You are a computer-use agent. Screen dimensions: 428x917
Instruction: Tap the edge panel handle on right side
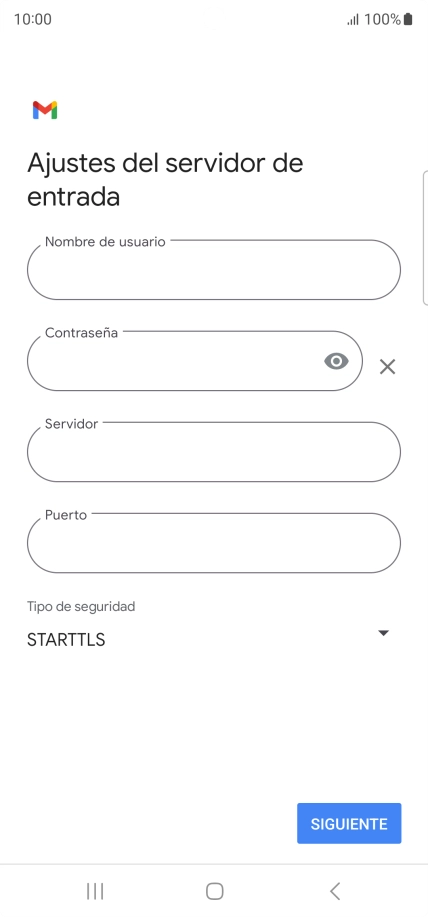425,238
